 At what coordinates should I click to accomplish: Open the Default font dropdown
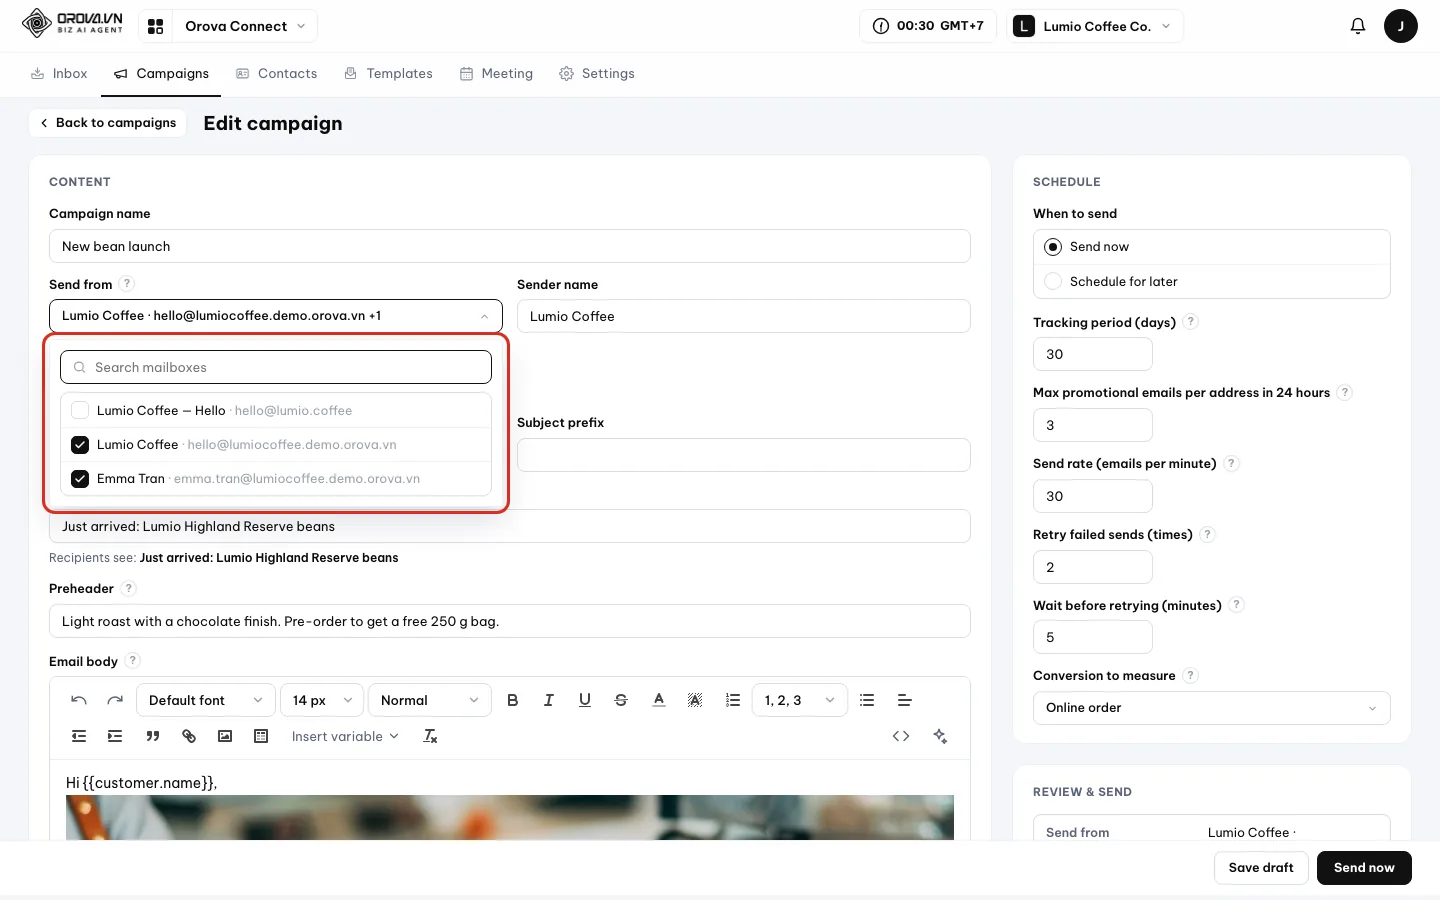205,700
